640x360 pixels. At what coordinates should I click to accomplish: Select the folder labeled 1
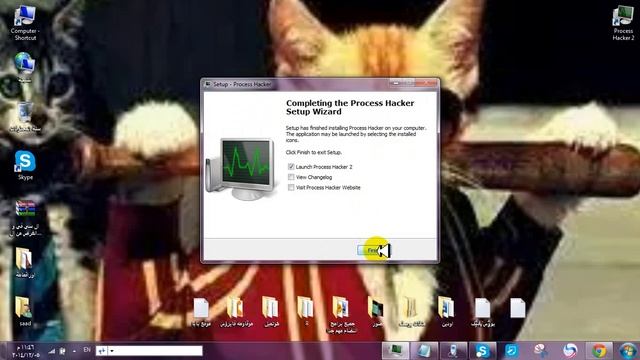(x=305, y=311)
